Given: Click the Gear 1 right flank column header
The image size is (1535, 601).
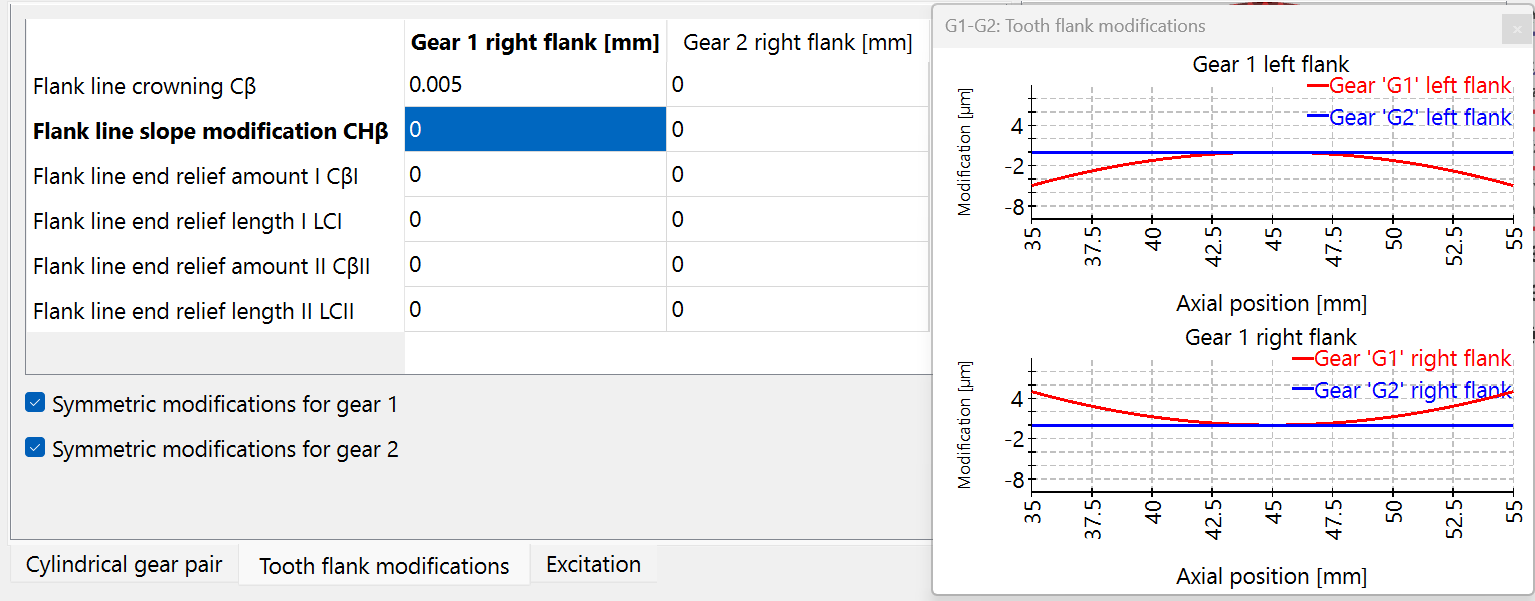Looking at the screenshot, I should point(535,42).
